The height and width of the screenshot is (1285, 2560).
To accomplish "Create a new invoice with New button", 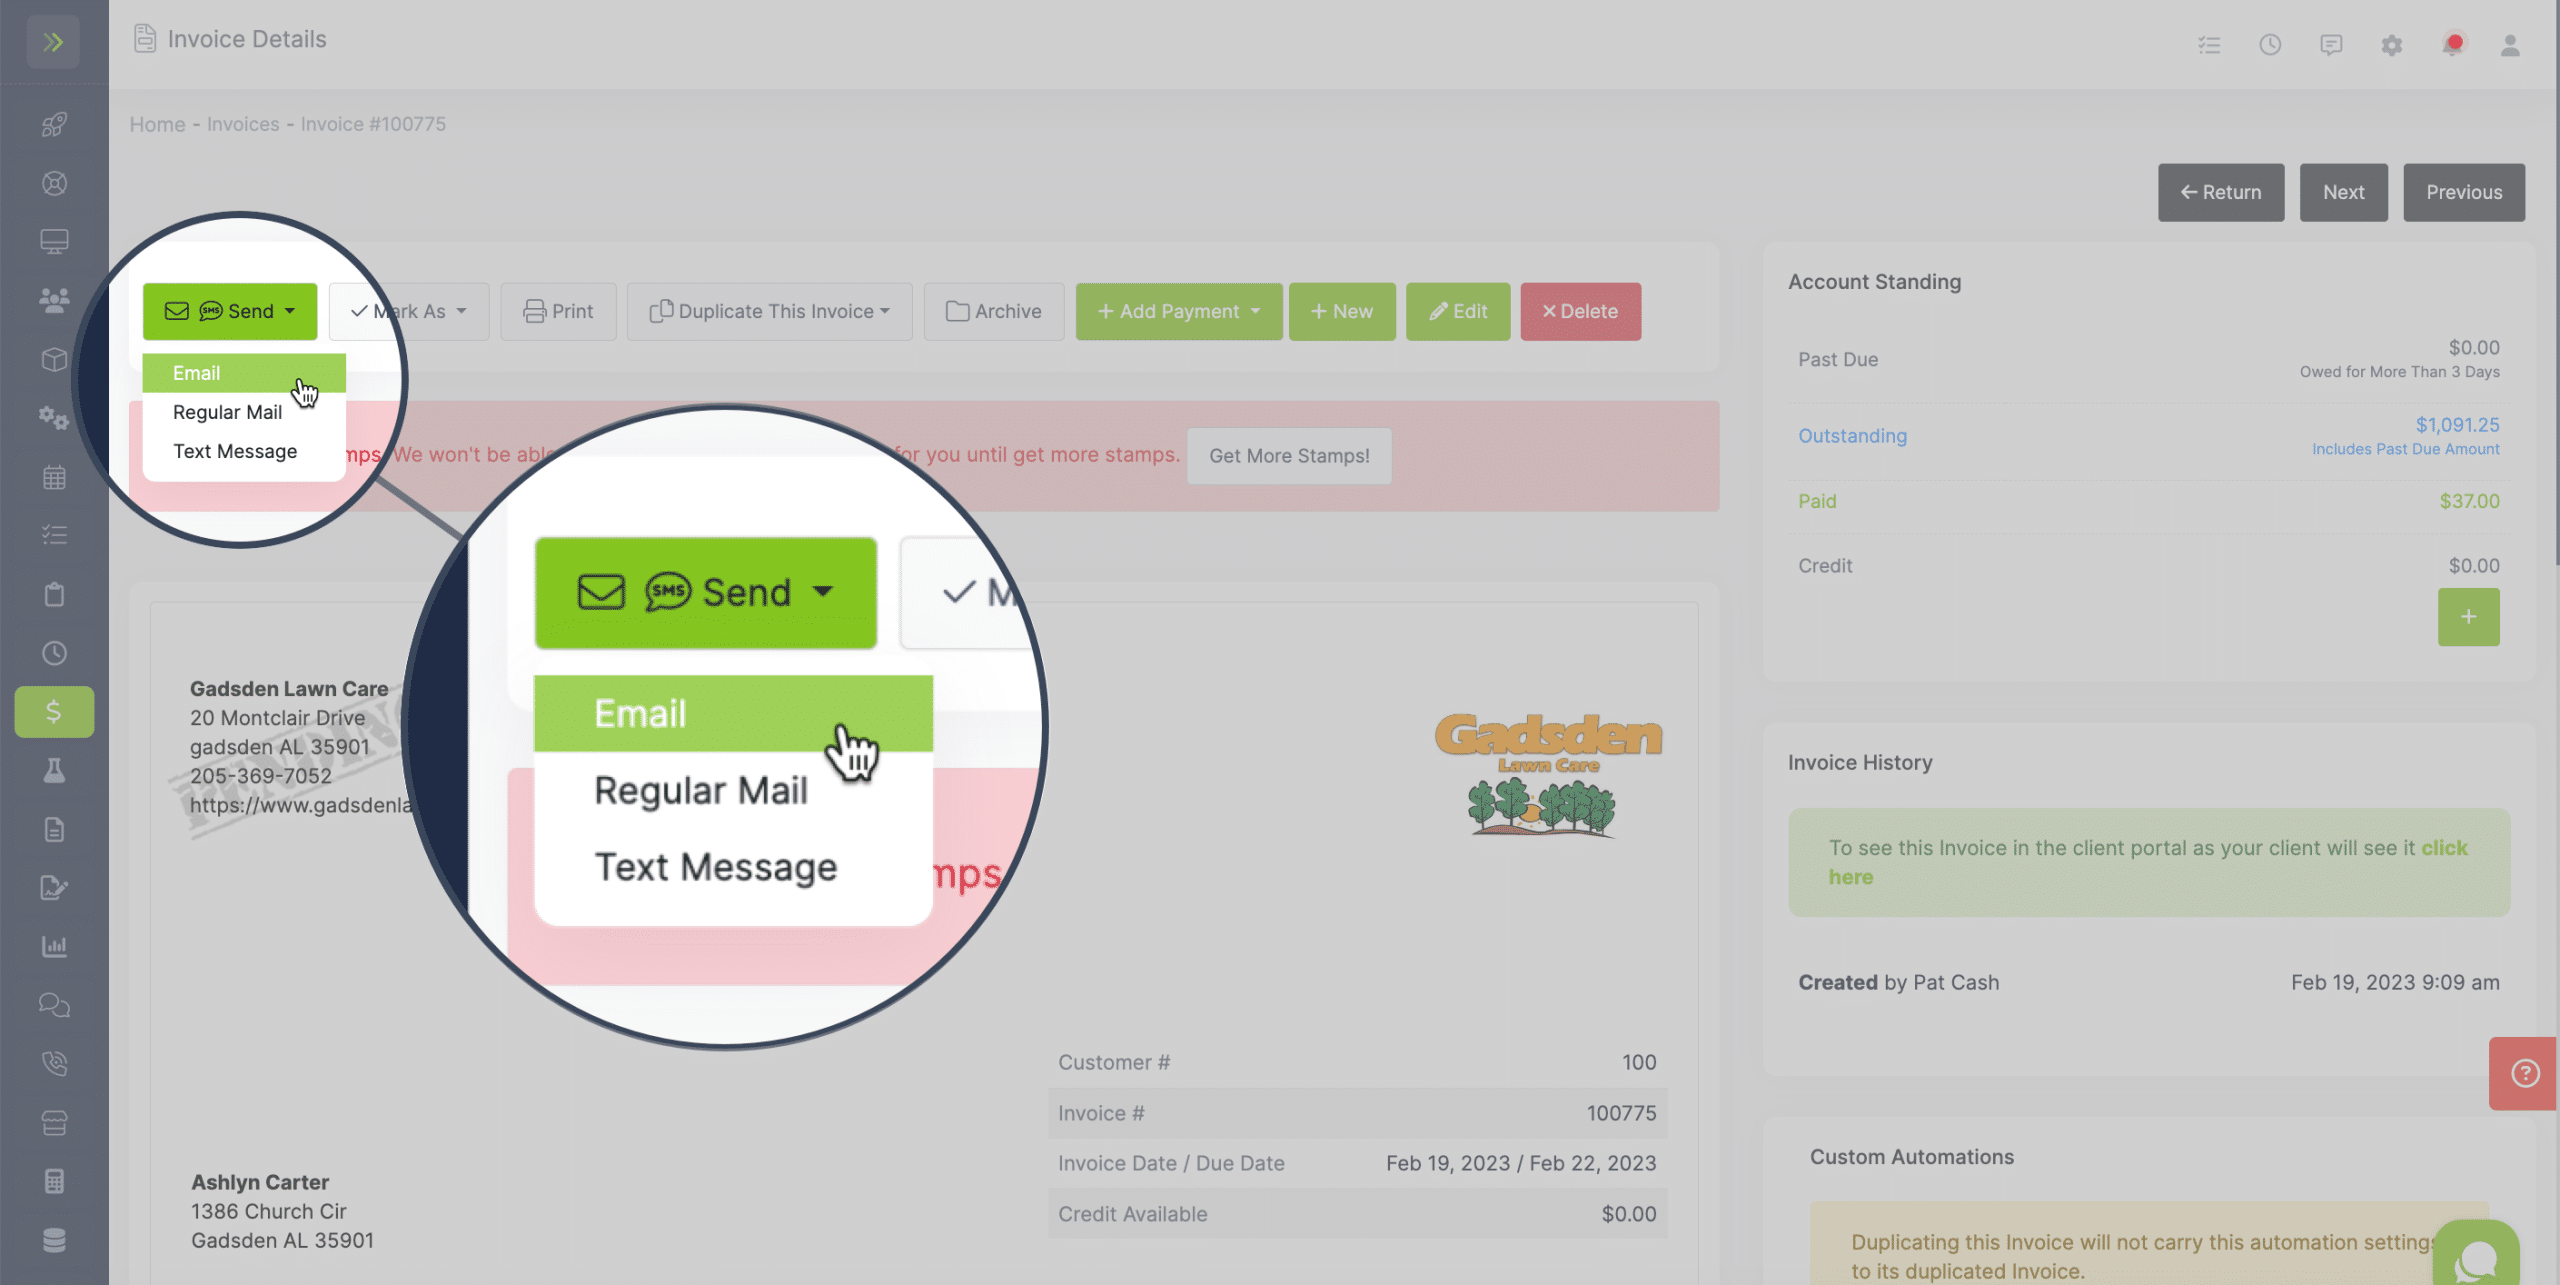I will click(1342, 311).
